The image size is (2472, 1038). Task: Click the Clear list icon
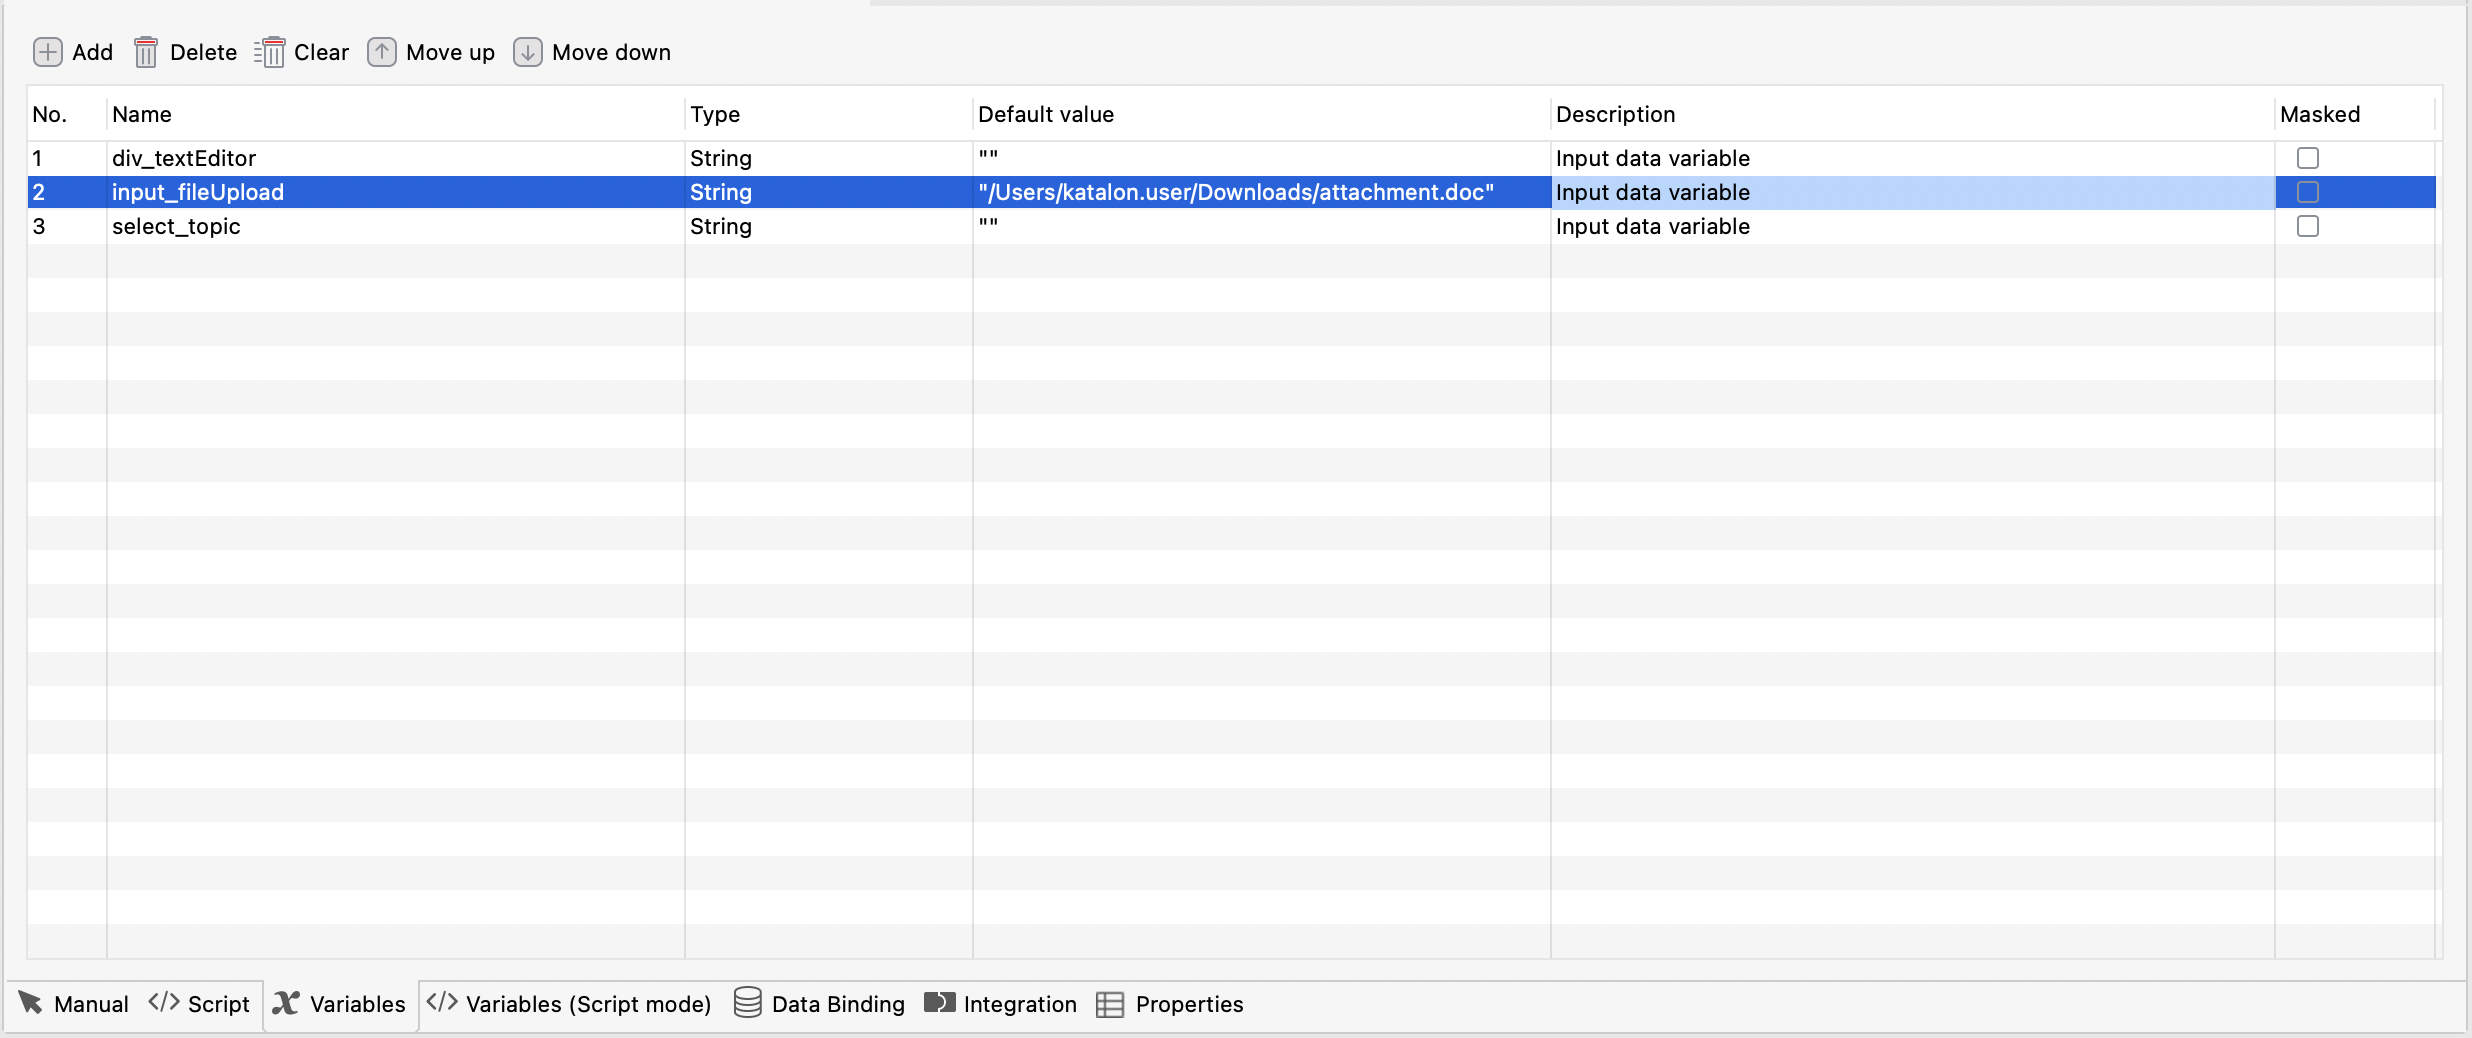click(271, 52)
